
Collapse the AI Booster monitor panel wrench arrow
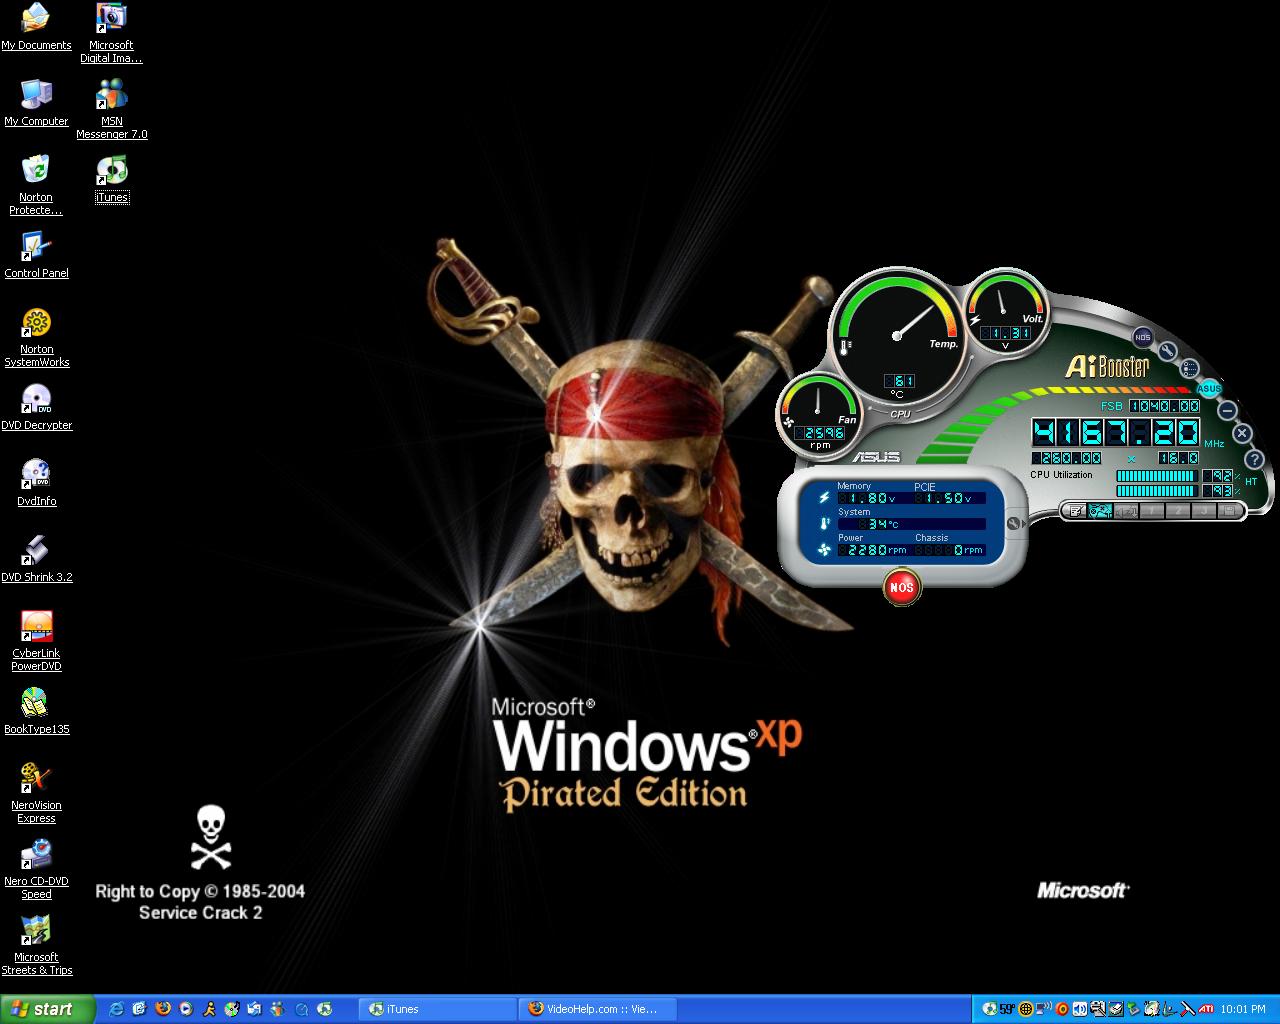pyautogui.click(x=1014, y=524)
